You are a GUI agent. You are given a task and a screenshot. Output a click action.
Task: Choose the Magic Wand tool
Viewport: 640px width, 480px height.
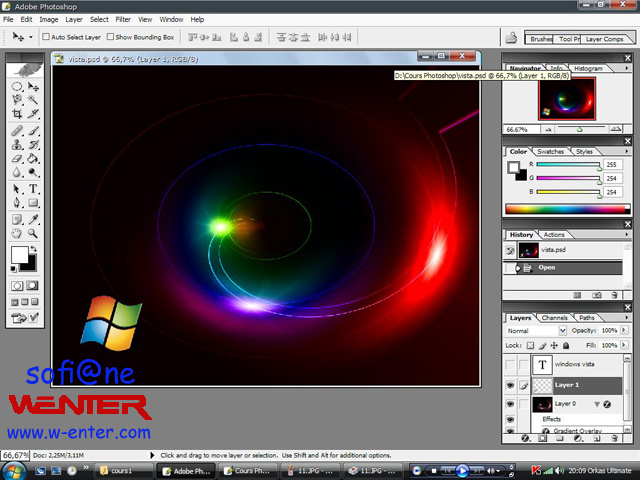(x=33, y=100)
